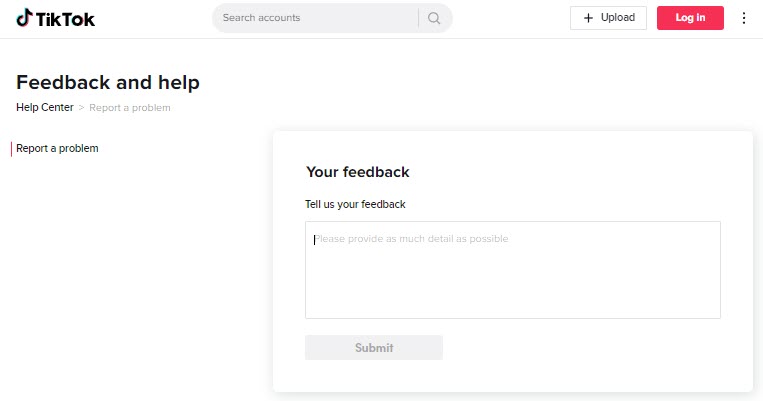Click the Feedback and help page heading
The image size is (763, 401).
tap(108, 82)
